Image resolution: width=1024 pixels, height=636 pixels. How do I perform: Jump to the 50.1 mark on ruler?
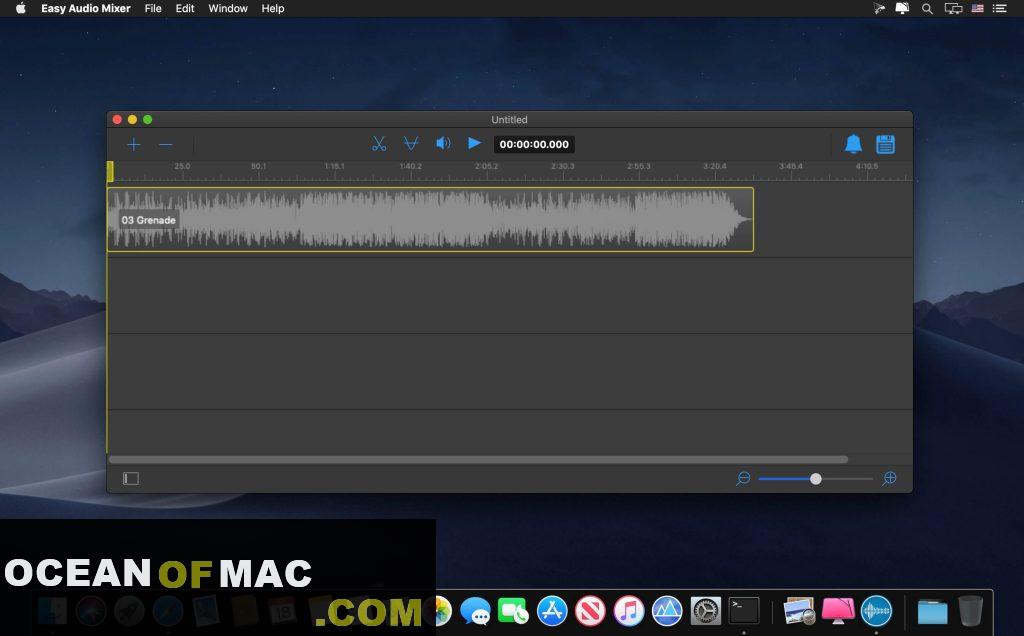tap(259, 167)
